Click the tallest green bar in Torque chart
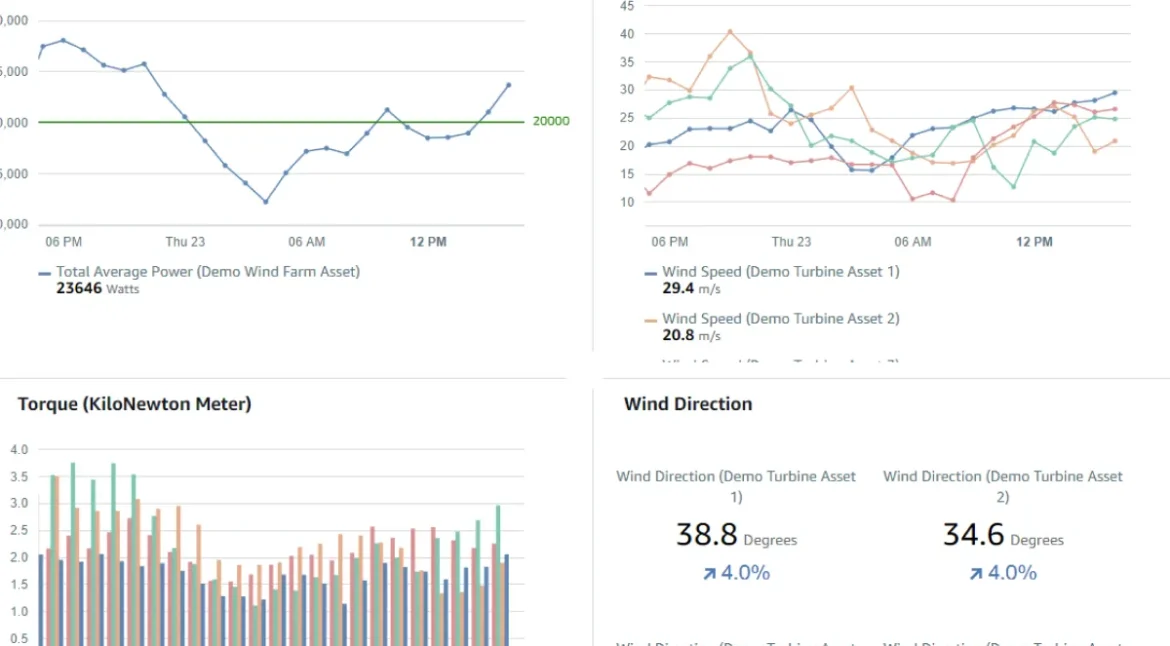This screenshot has width=1170, height=646. 72,465
